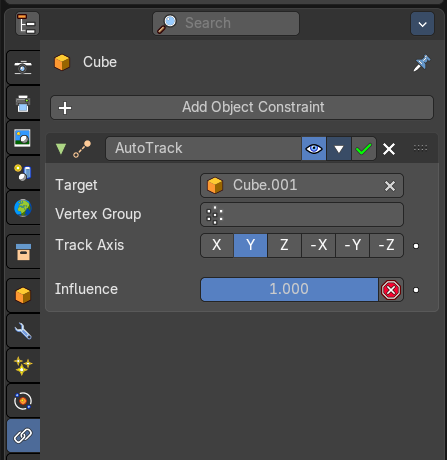Viewport: 447px width, 460px height.
Task: Open the Collection properties tab
Action: (x=23, y=252)
